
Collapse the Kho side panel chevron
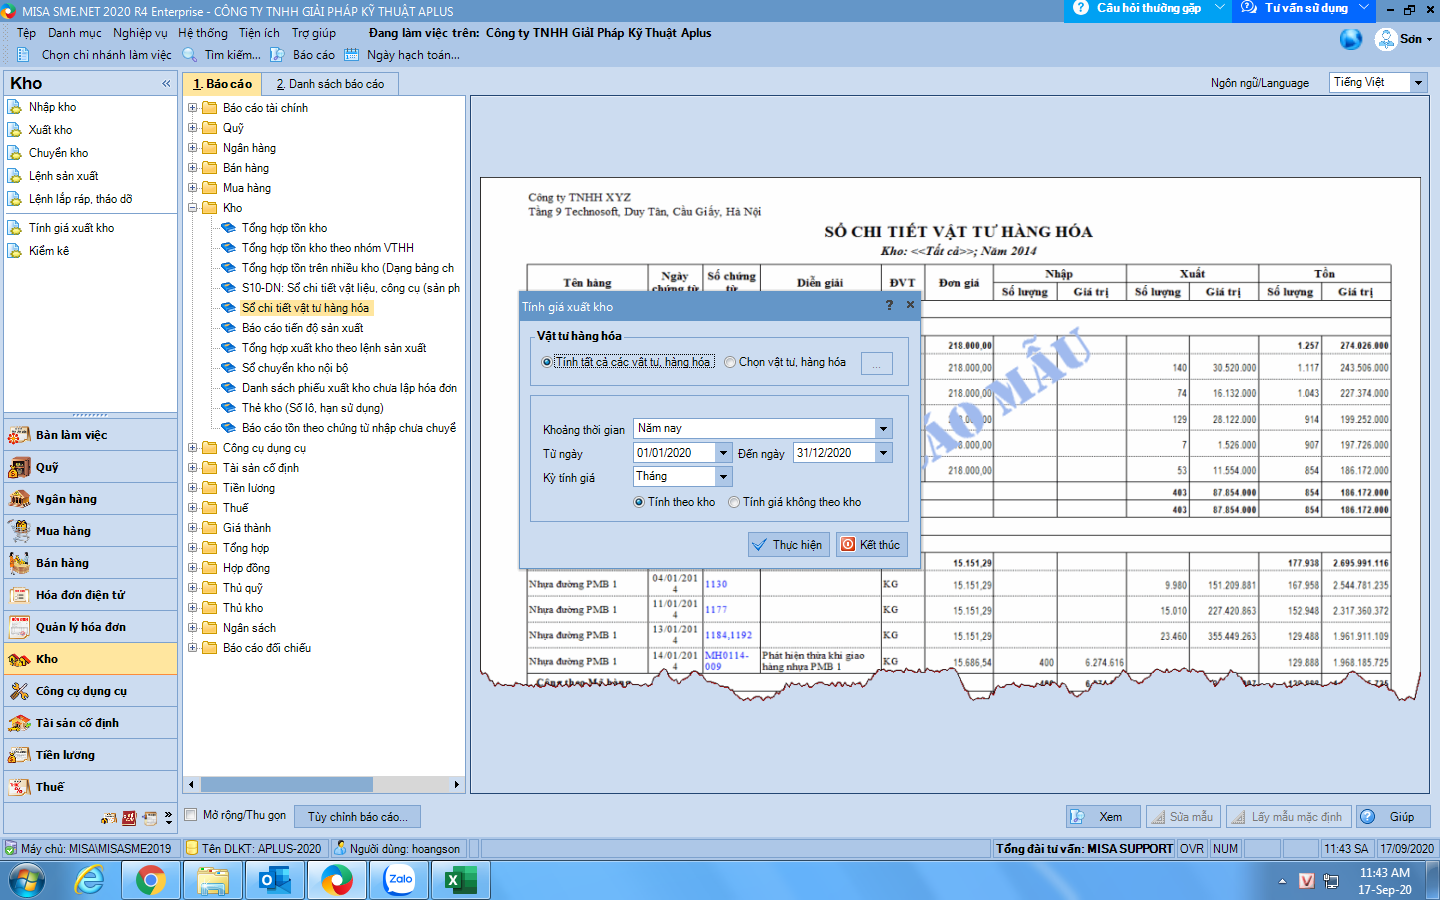(166, 84)
